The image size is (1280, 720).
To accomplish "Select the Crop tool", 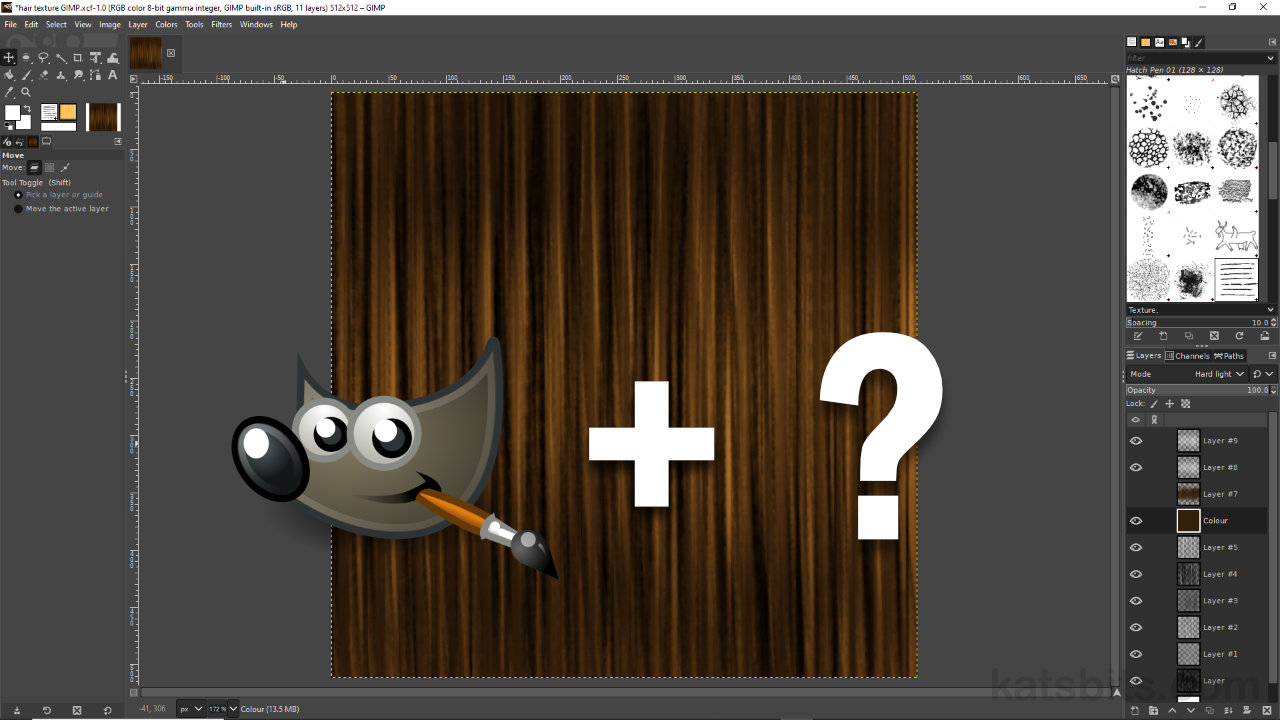I will 77,58.
